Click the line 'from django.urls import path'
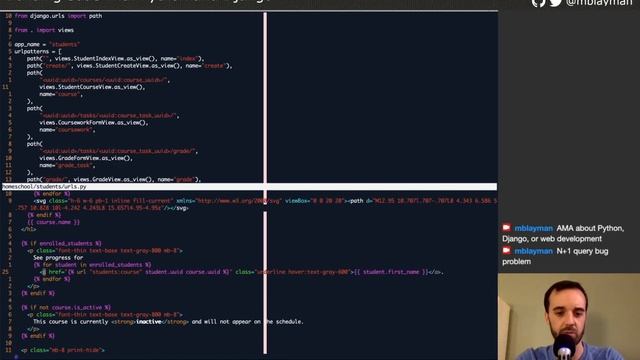The width and height of the screenshot is (640, 360). coord(58,16)
